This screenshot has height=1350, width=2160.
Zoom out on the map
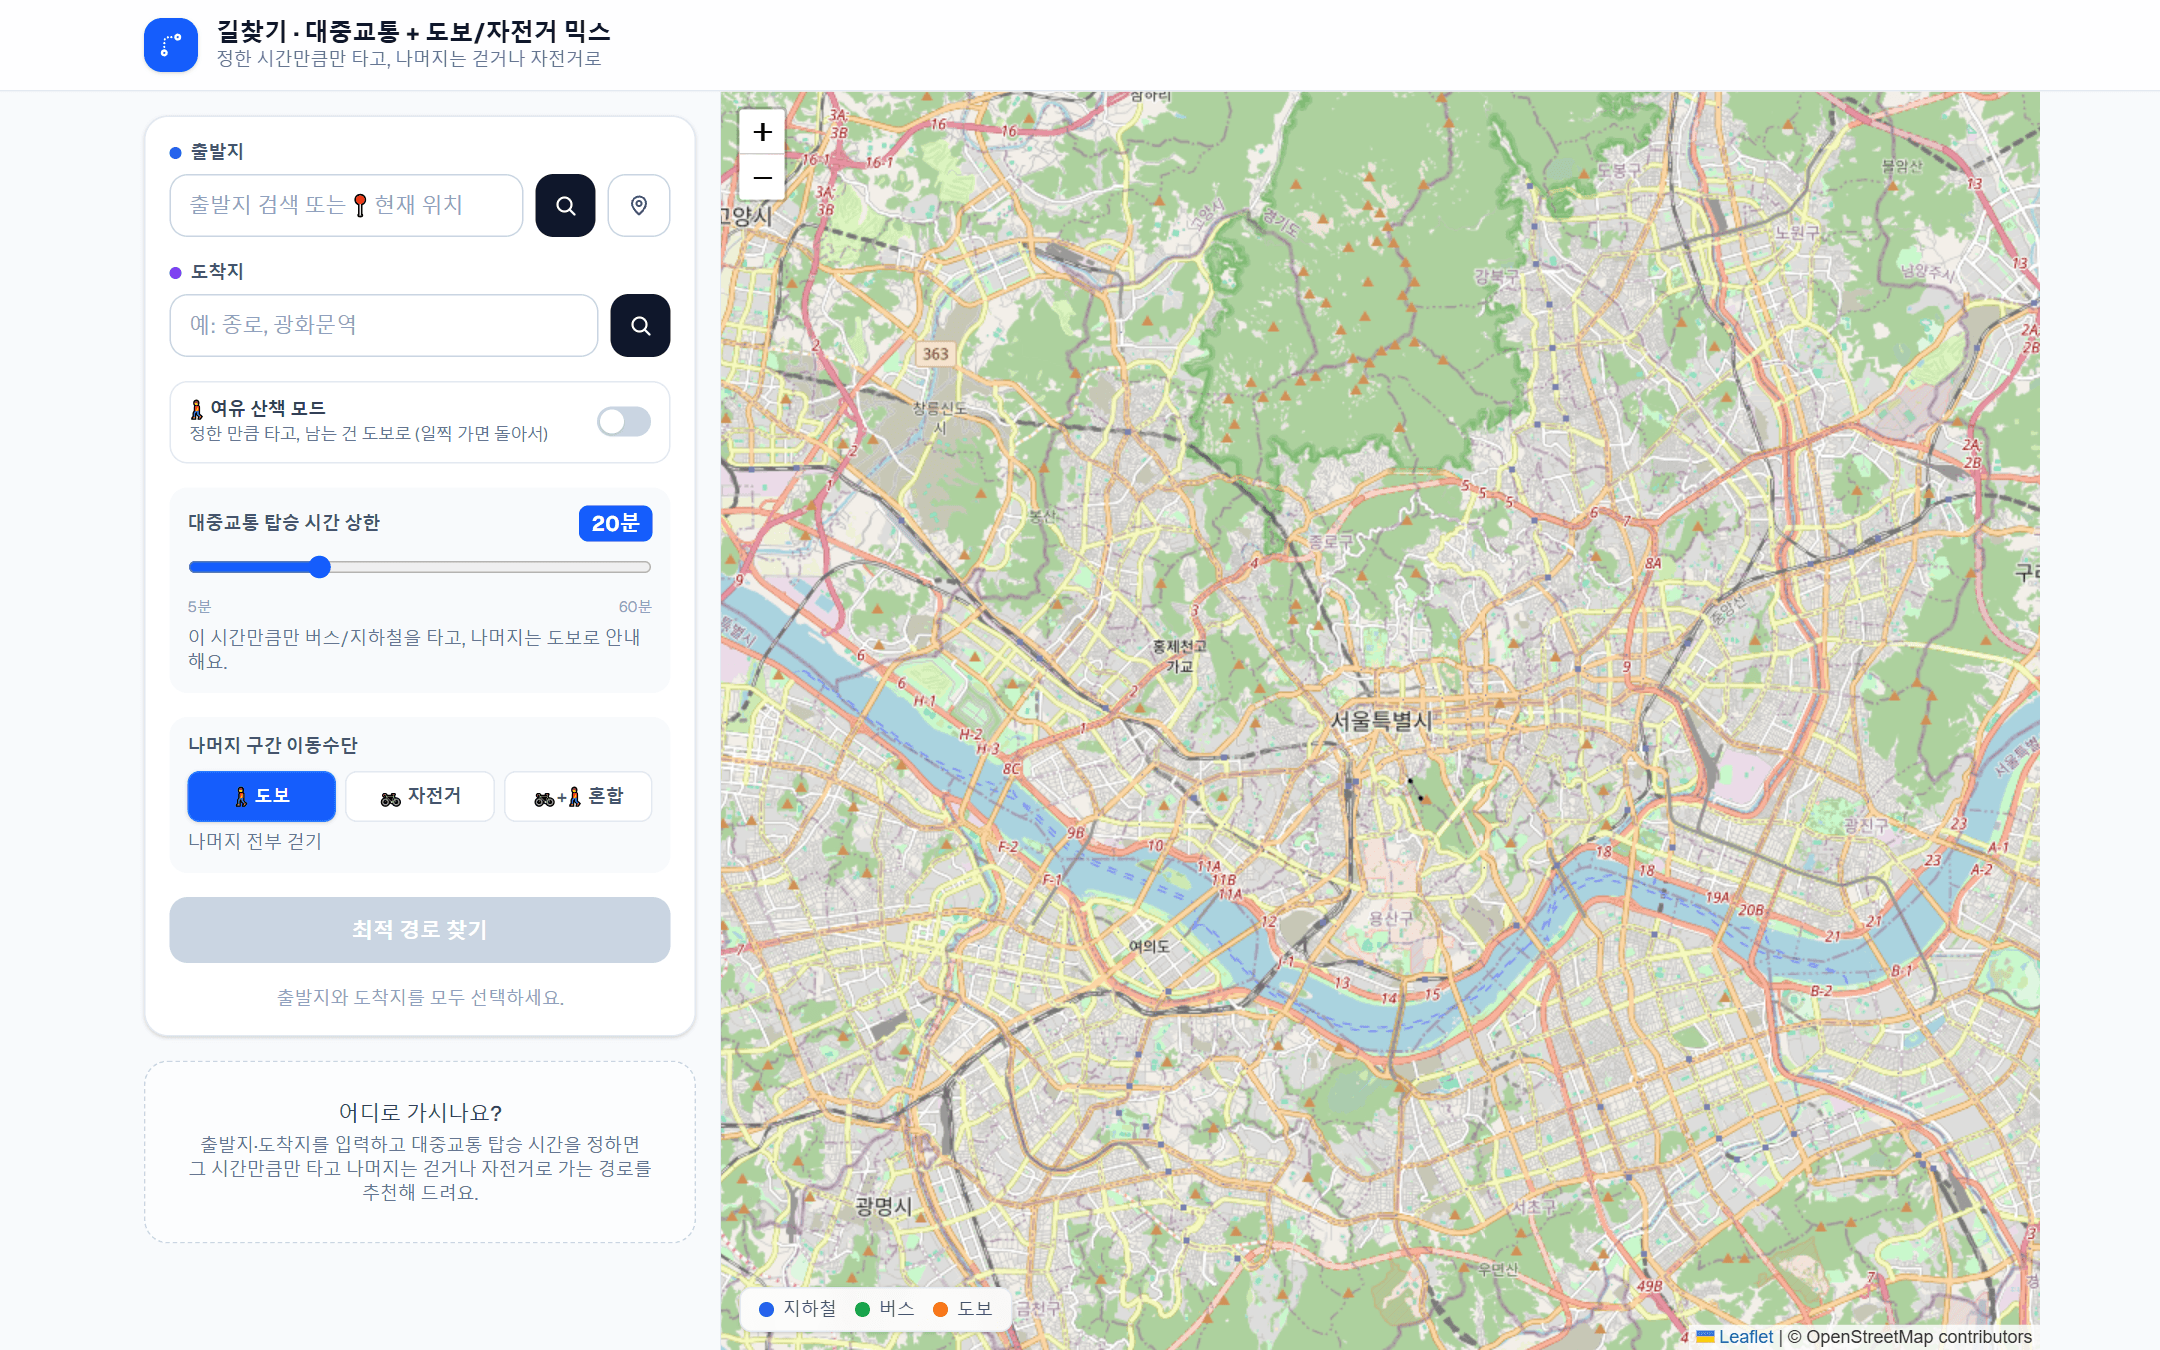coord(762,178)
